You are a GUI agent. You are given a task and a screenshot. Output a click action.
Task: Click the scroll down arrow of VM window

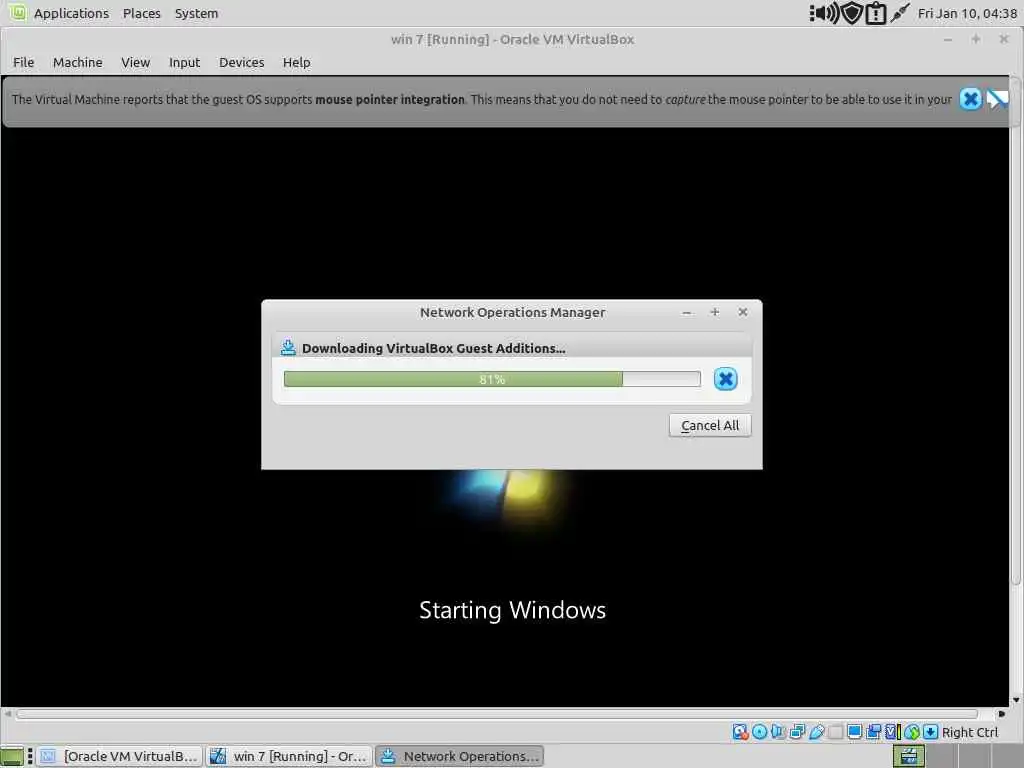tap(1016, 700)
